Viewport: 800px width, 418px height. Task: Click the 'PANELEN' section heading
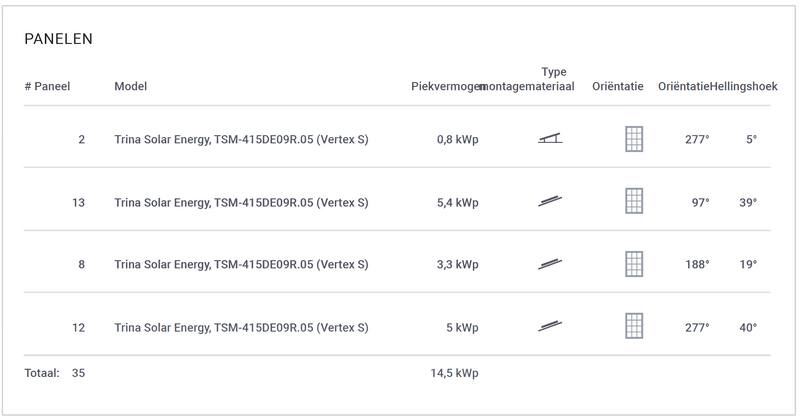tap(58, 38)
